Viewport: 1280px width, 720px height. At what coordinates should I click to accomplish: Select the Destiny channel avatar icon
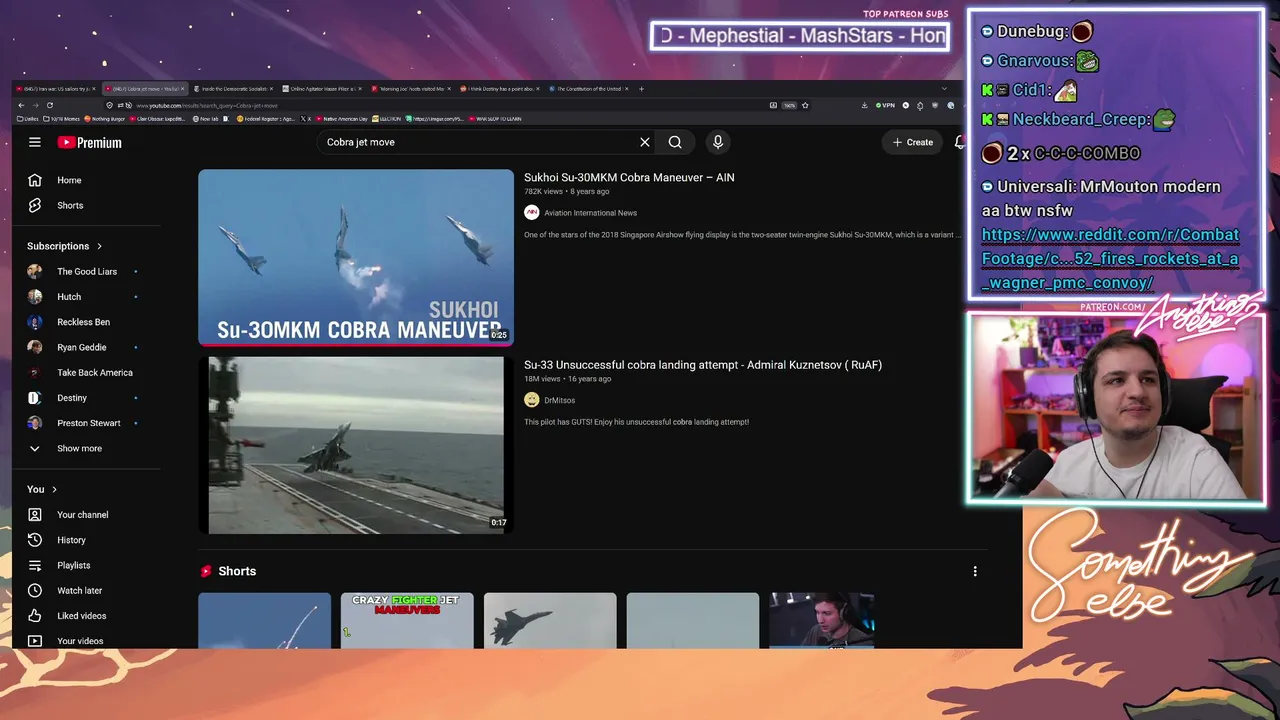[x=35, y=398]
